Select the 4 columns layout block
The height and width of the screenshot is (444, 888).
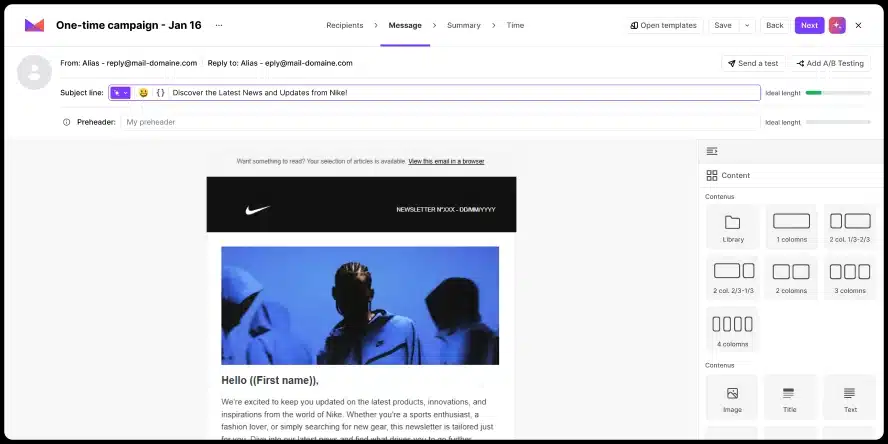(x=732, y=330)
